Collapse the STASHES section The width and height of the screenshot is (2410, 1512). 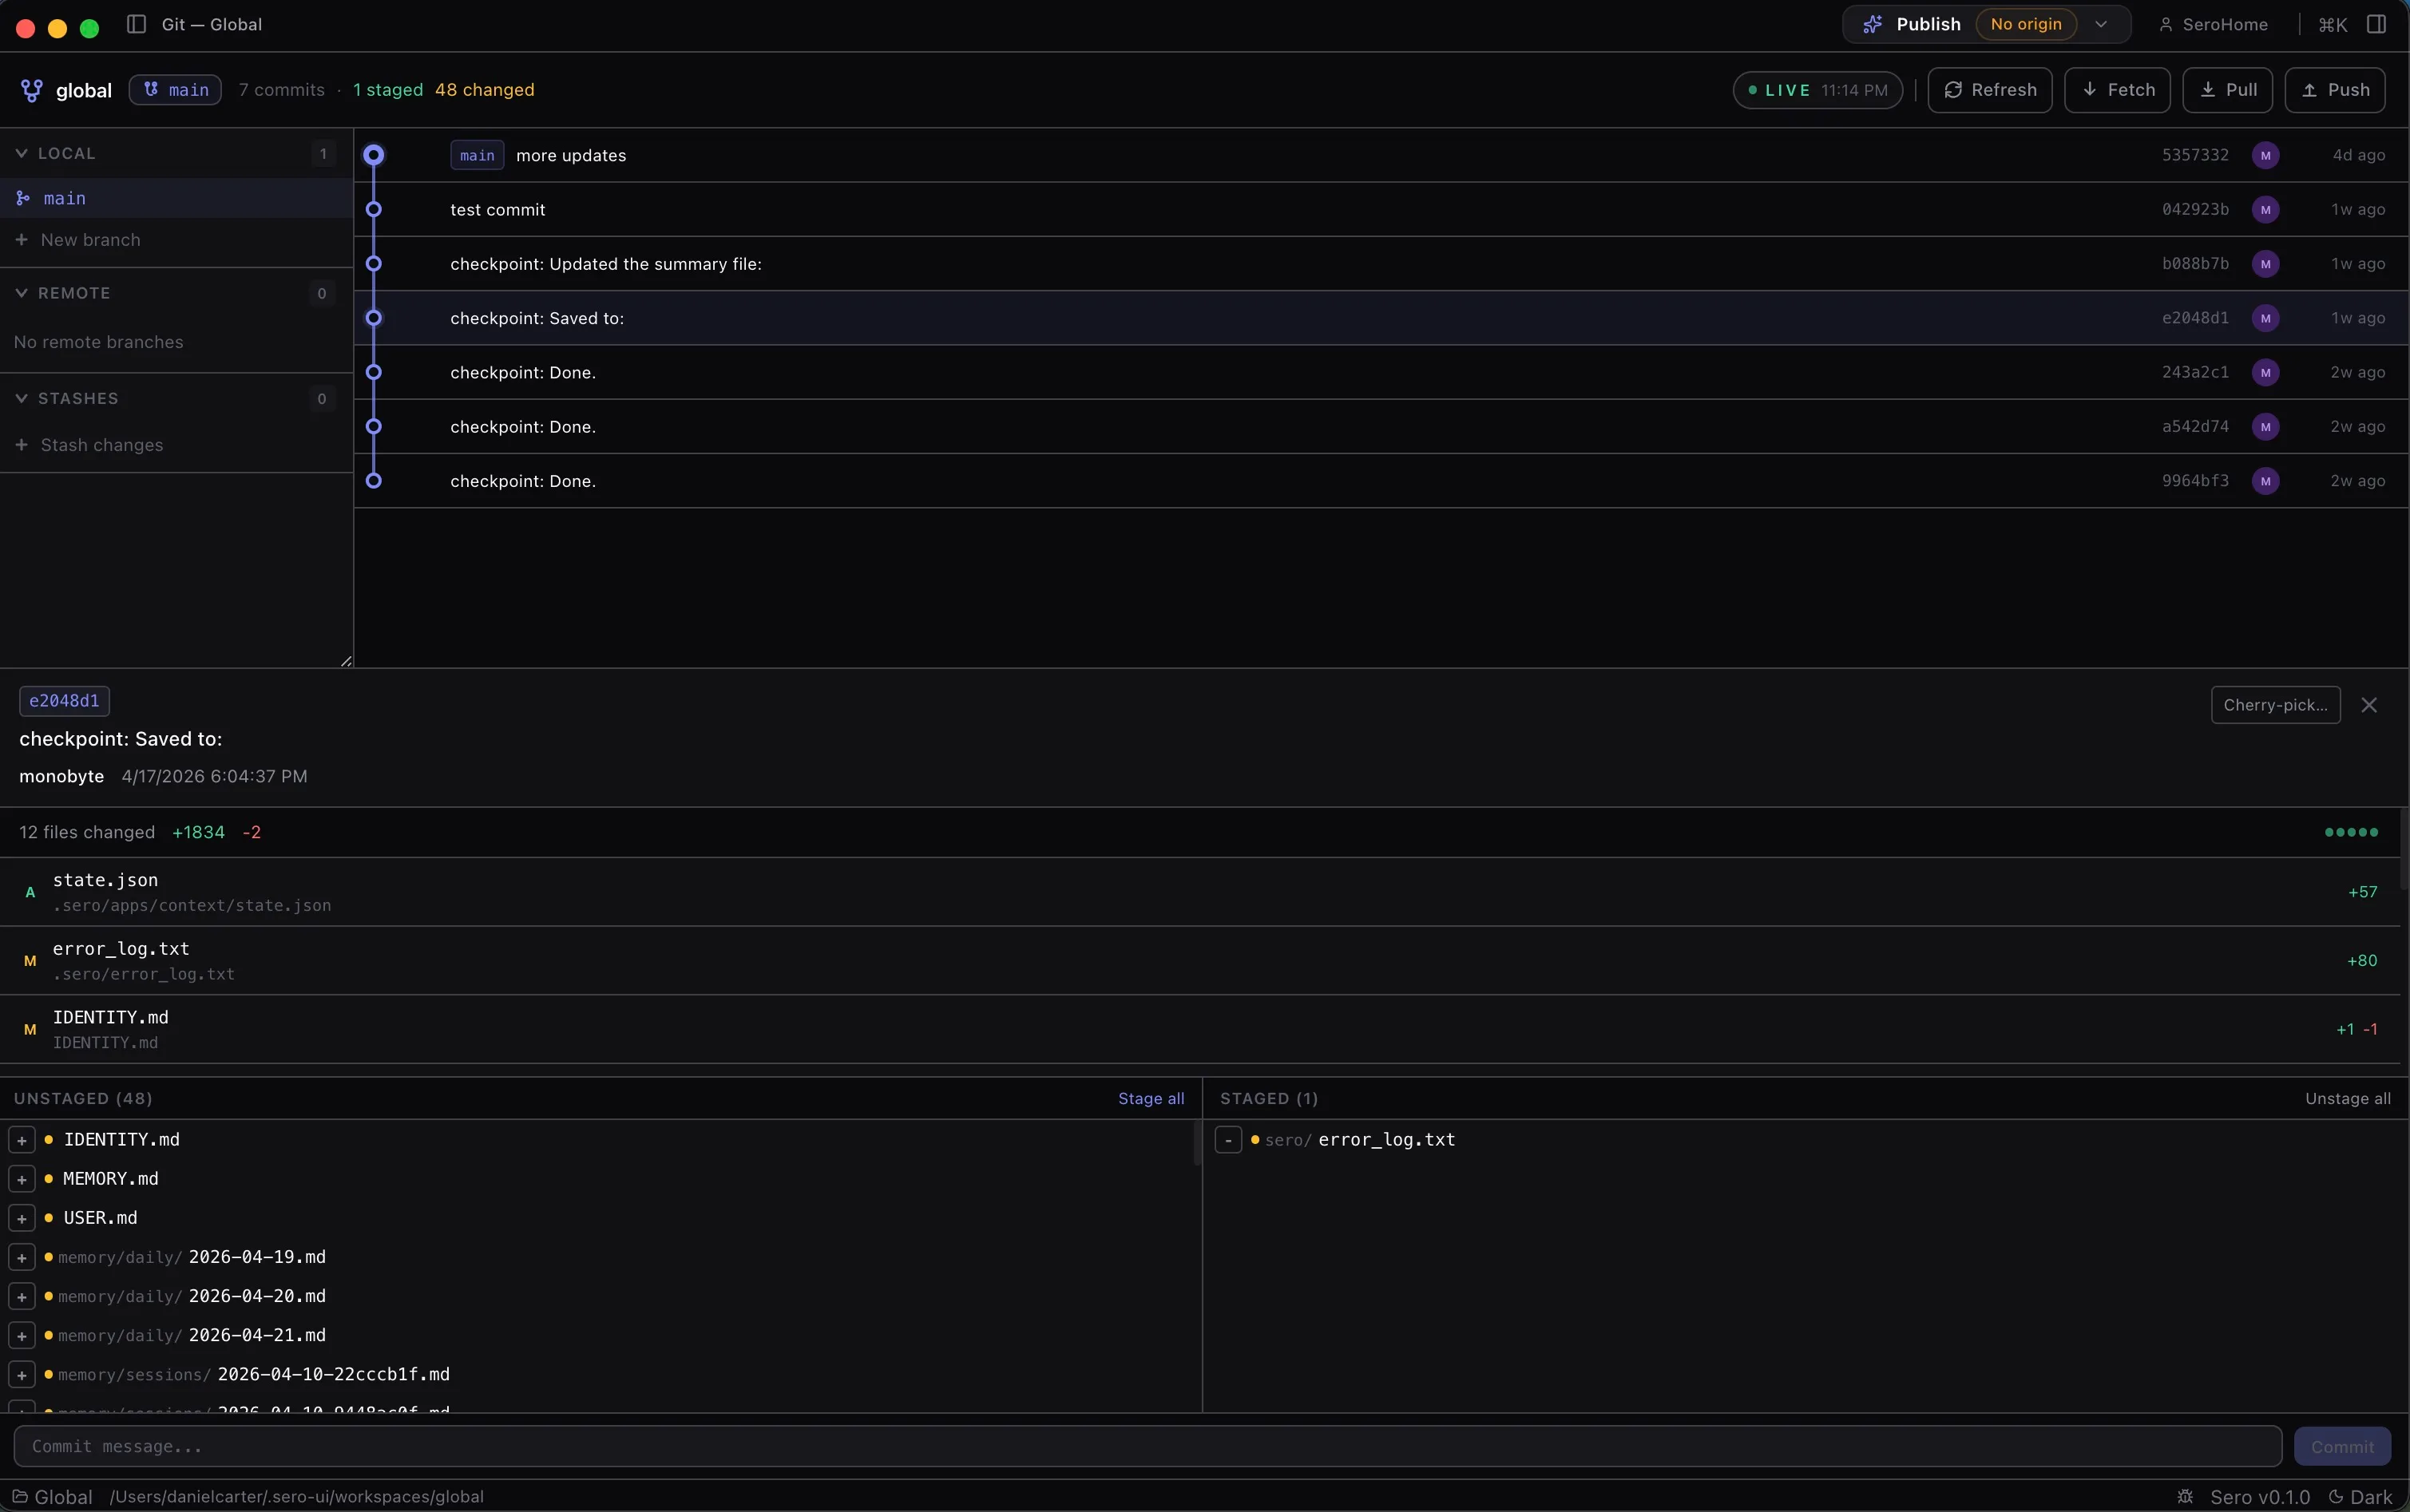pyautogui.click(x=21, y=398)
